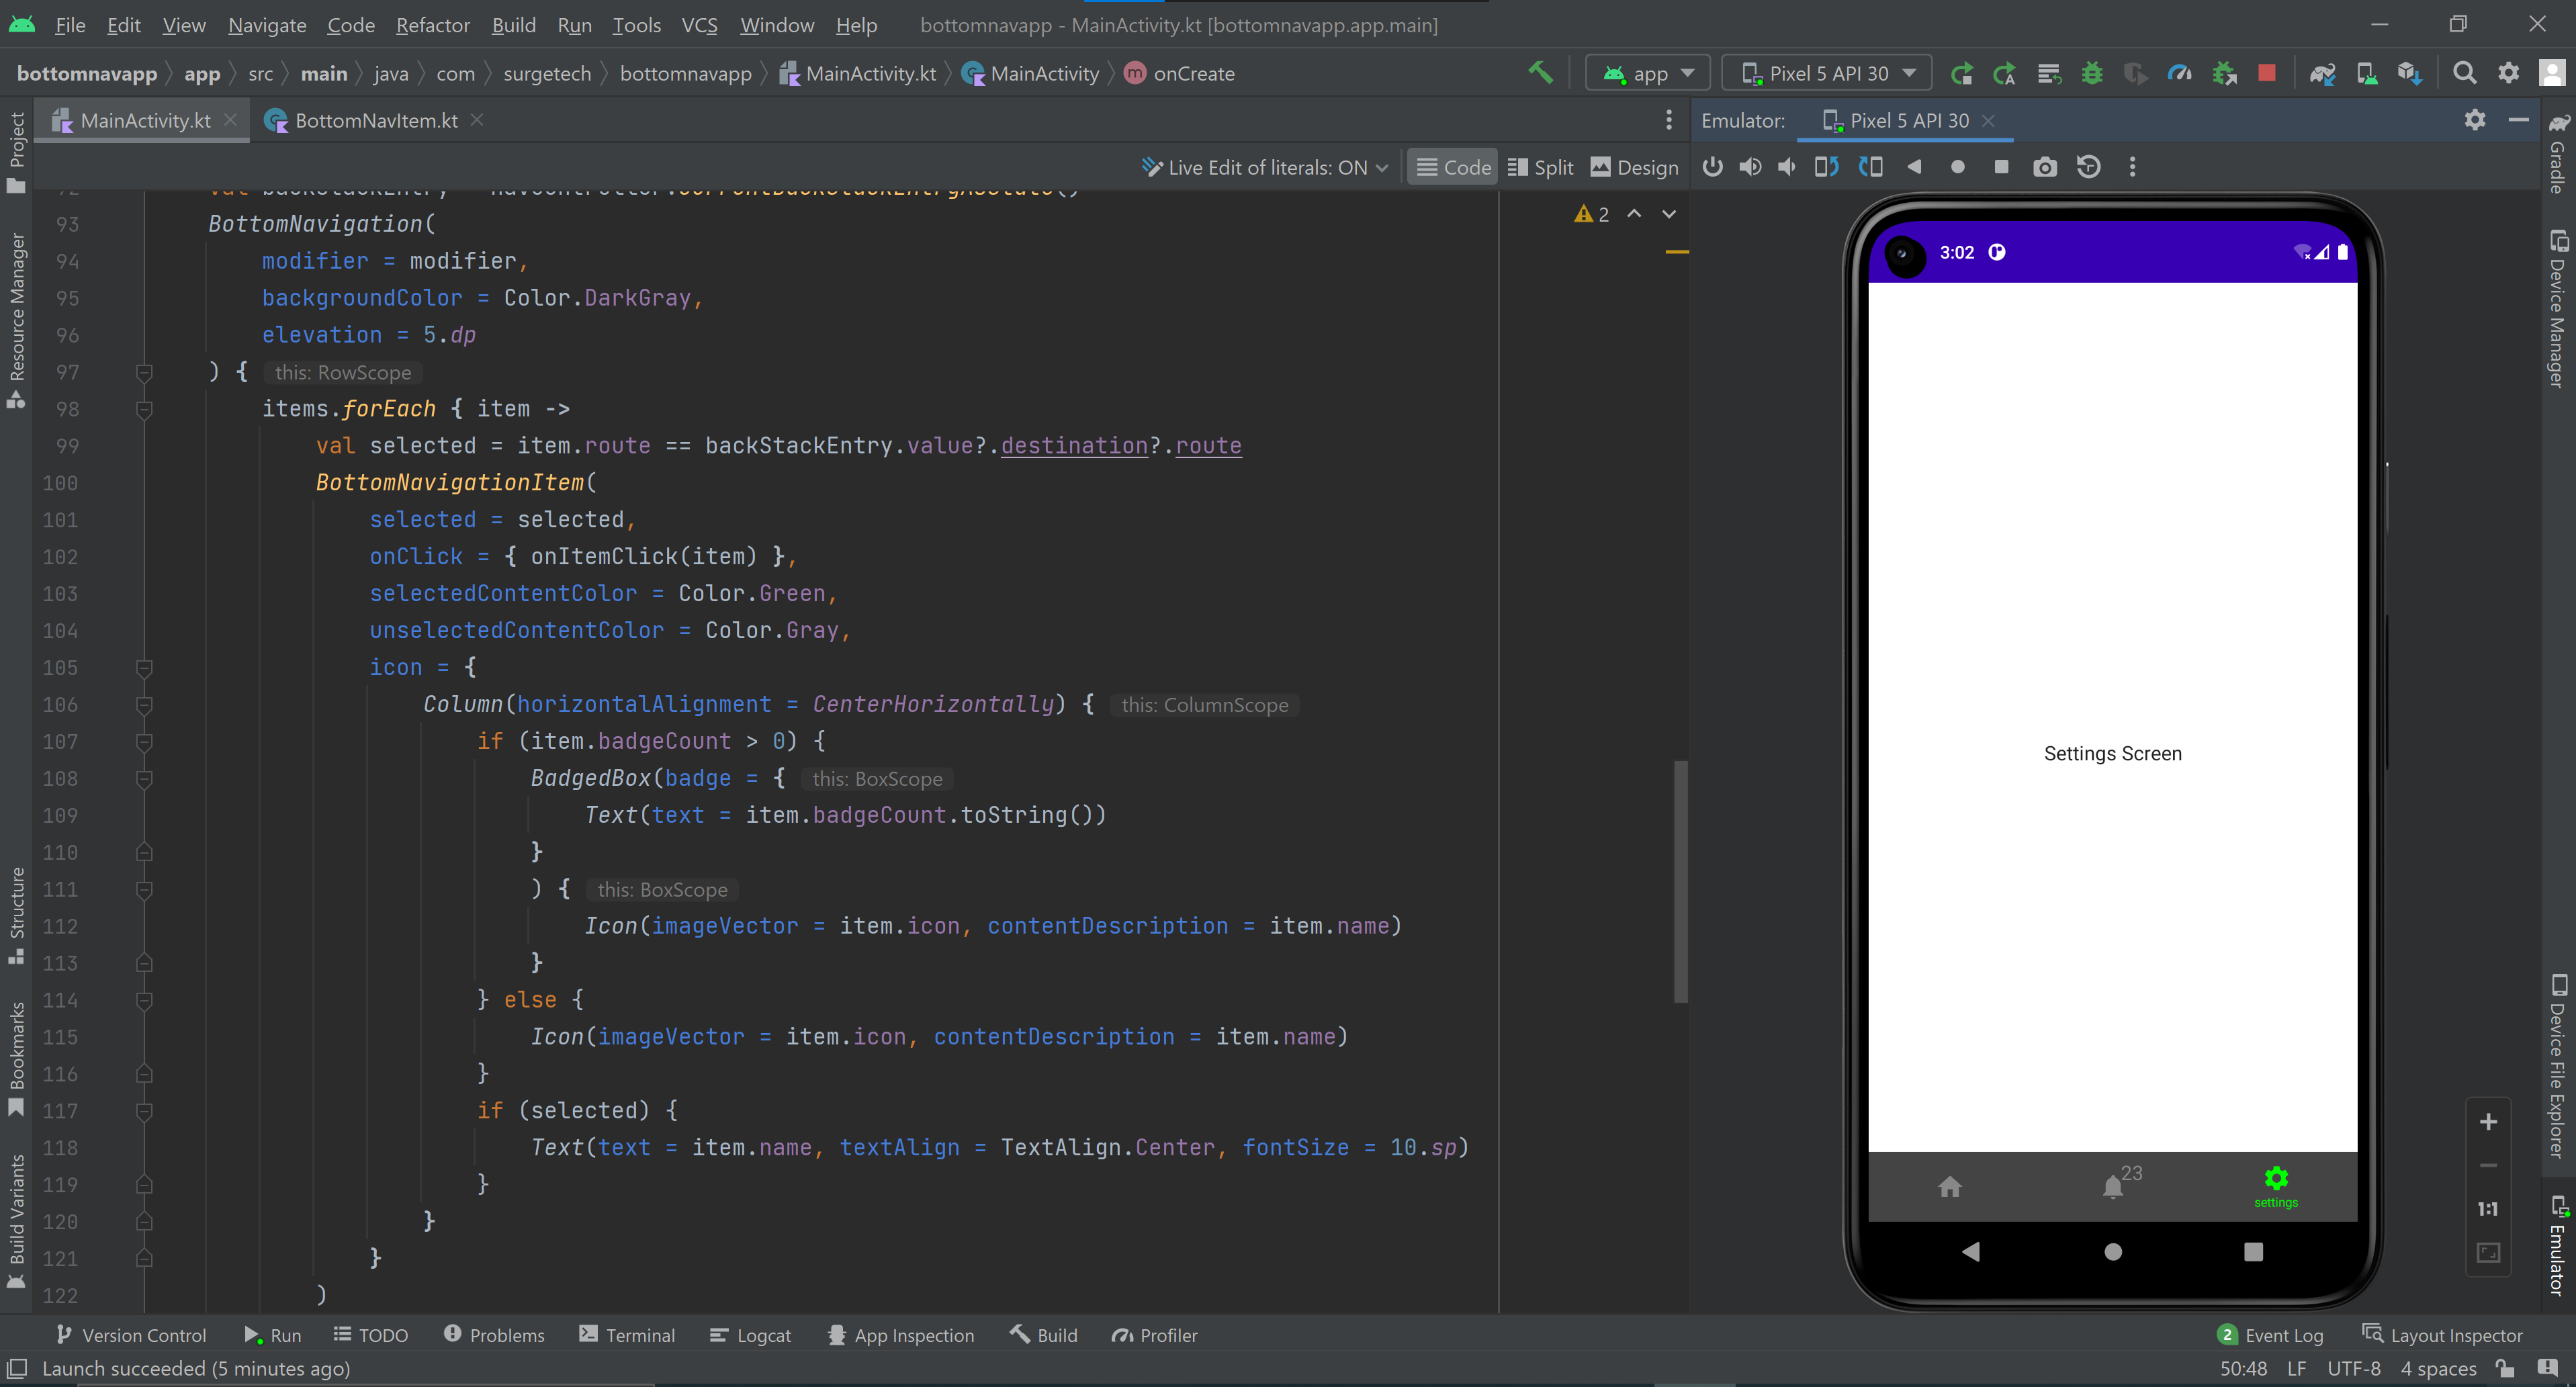Open the Pixel 5 API 30 device dropdown
Screen dimensions: 2576x1387
click(x=1826, y=72)
